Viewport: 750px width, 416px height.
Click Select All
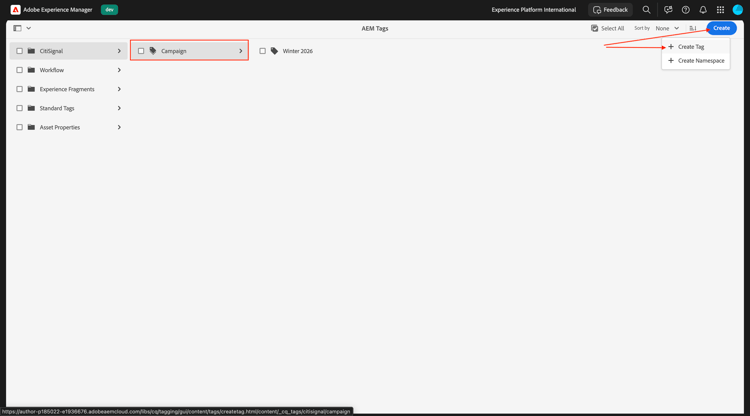(x=607, y=28)
